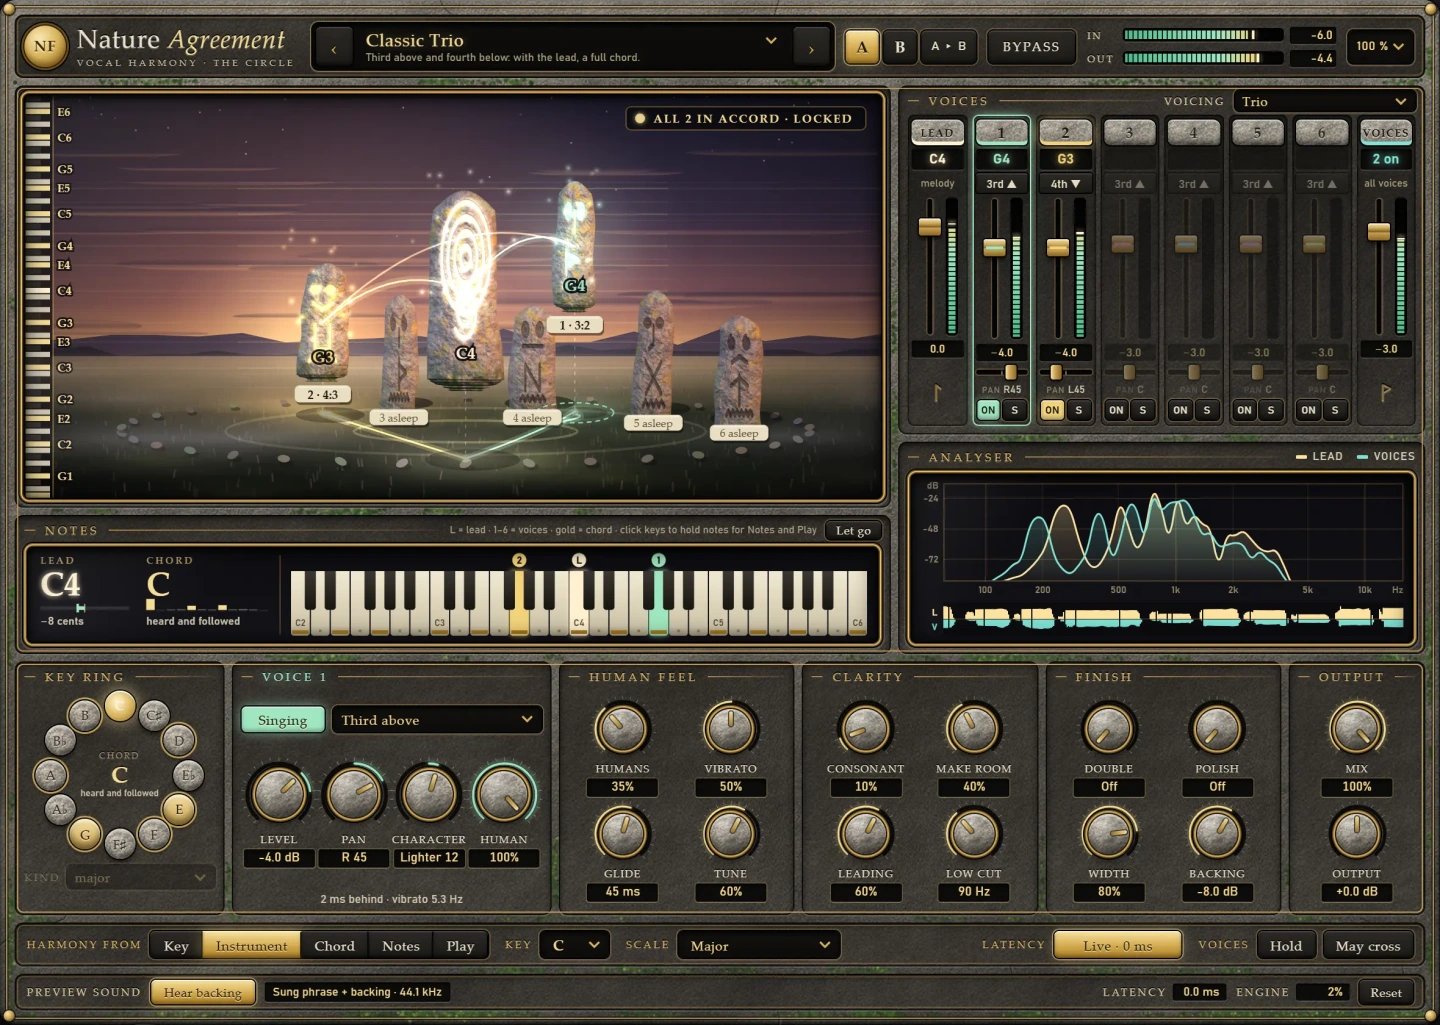
Task: Go to the next preset arrow
Action: coord(811,47)
